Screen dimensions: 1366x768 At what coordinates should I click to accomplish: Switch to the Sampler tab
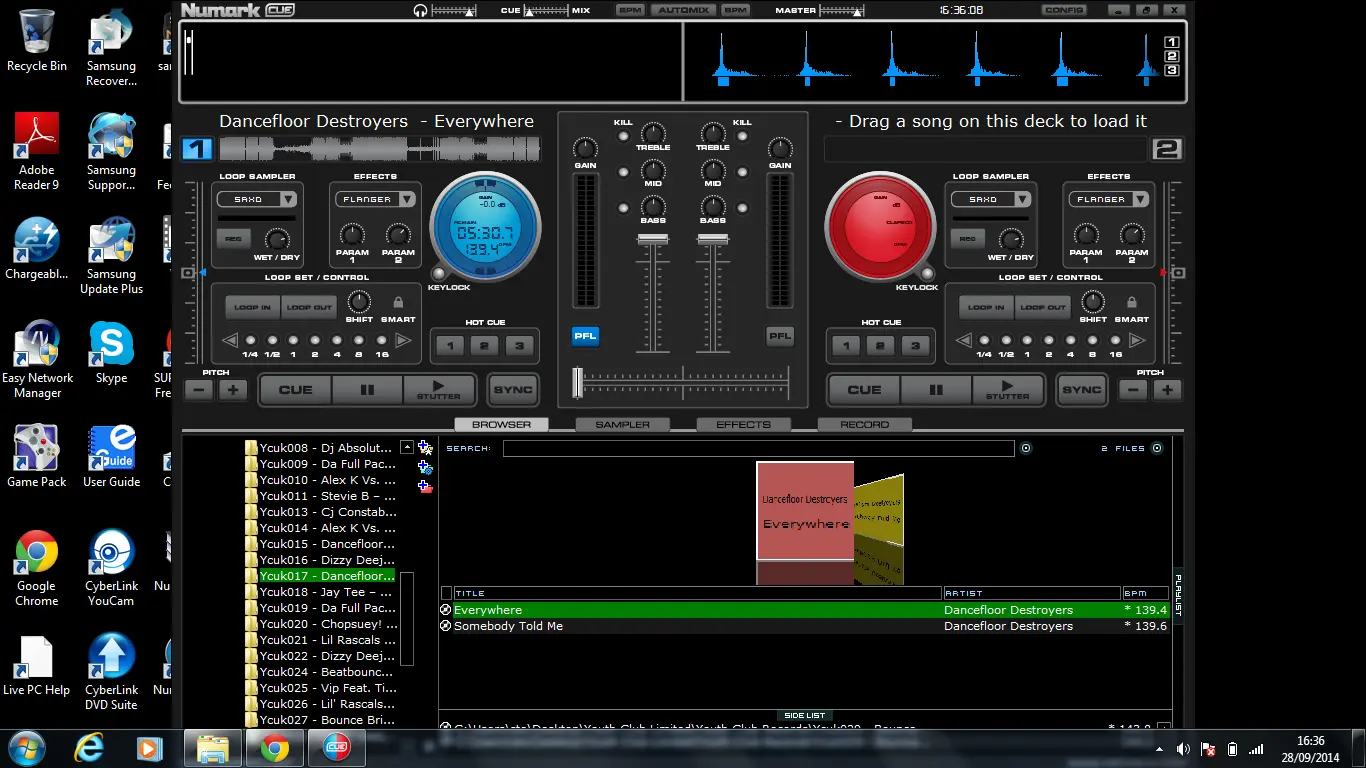pos(622,424)
